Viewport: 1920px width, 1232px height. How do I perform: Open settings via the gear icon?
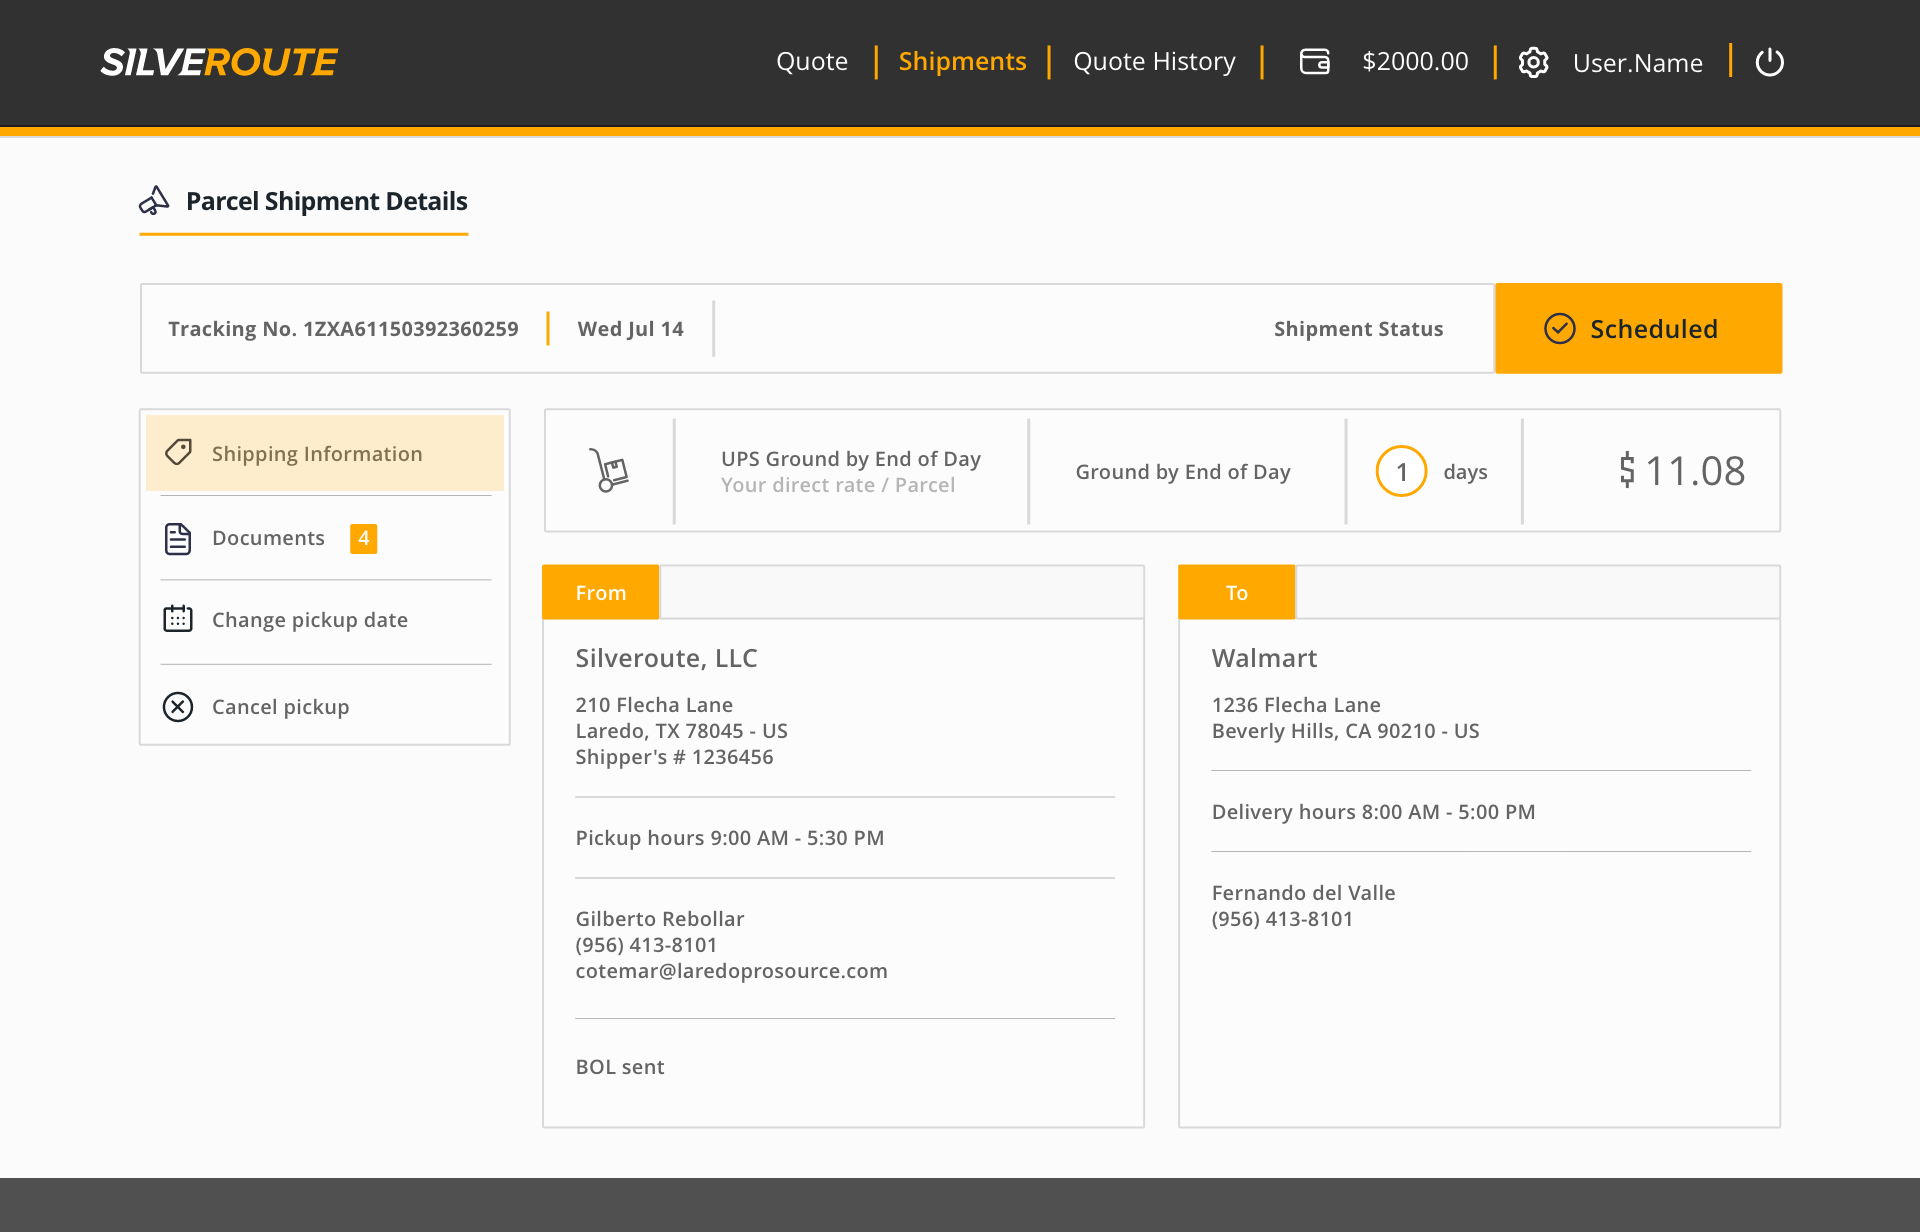tap(1533, 62)
